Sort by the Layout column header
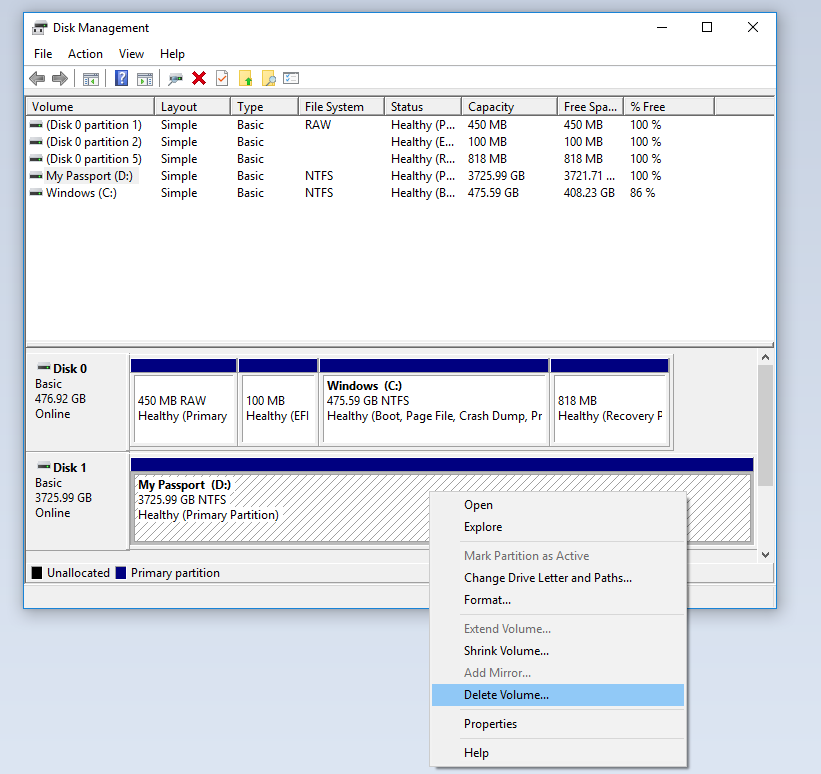This screenshot has width=821, height=774. [x=192, y=106]
